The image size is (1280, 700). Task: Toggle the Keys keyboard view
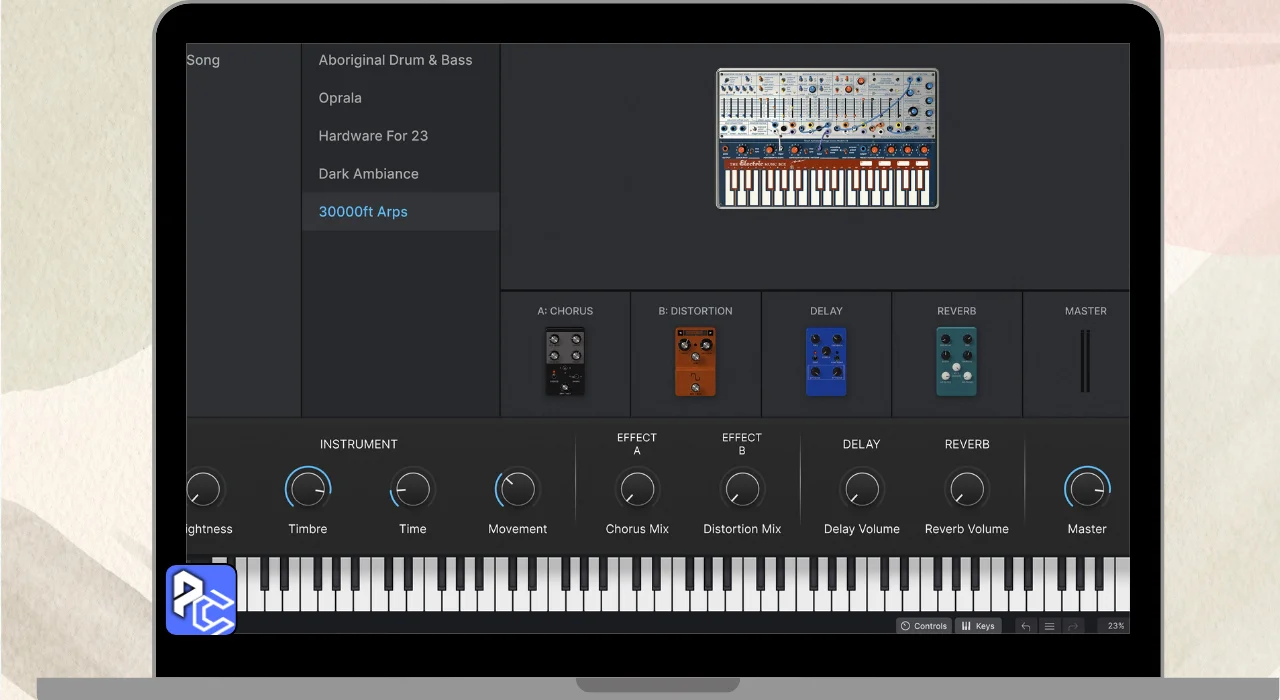point(978,626)
